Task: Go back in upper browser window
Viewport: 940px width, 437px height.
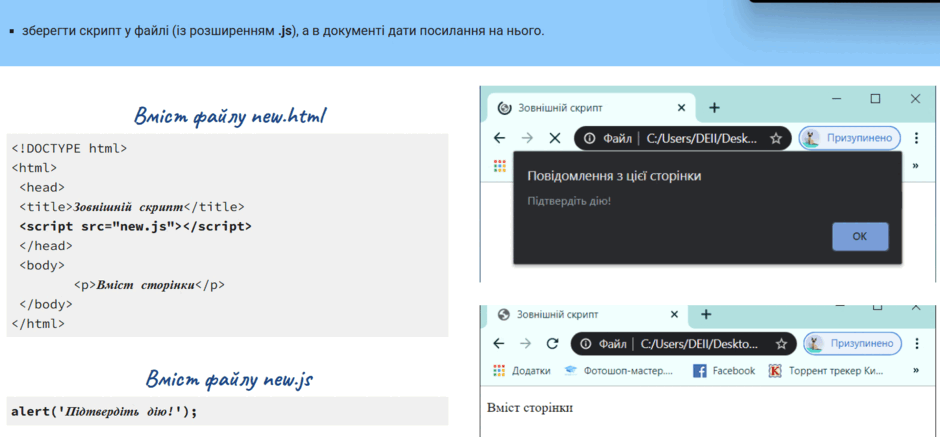Action: [499, 138]
